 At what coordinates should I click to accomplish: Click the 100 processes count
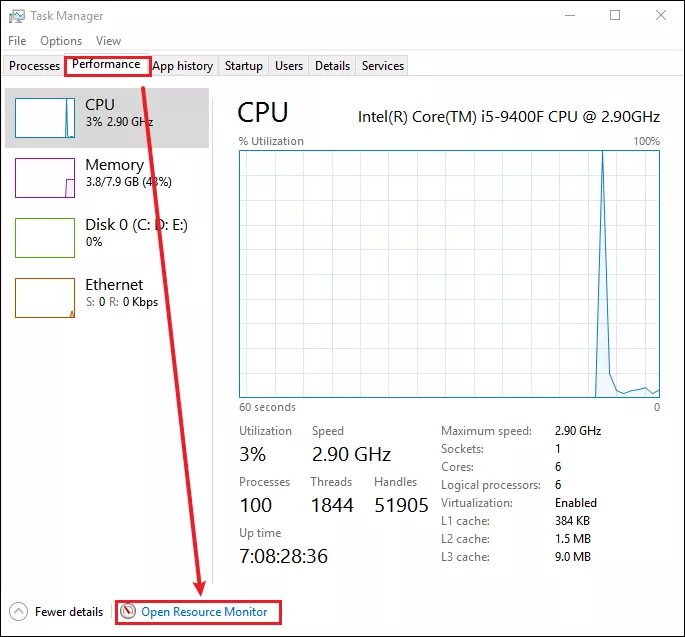[256, 505]
